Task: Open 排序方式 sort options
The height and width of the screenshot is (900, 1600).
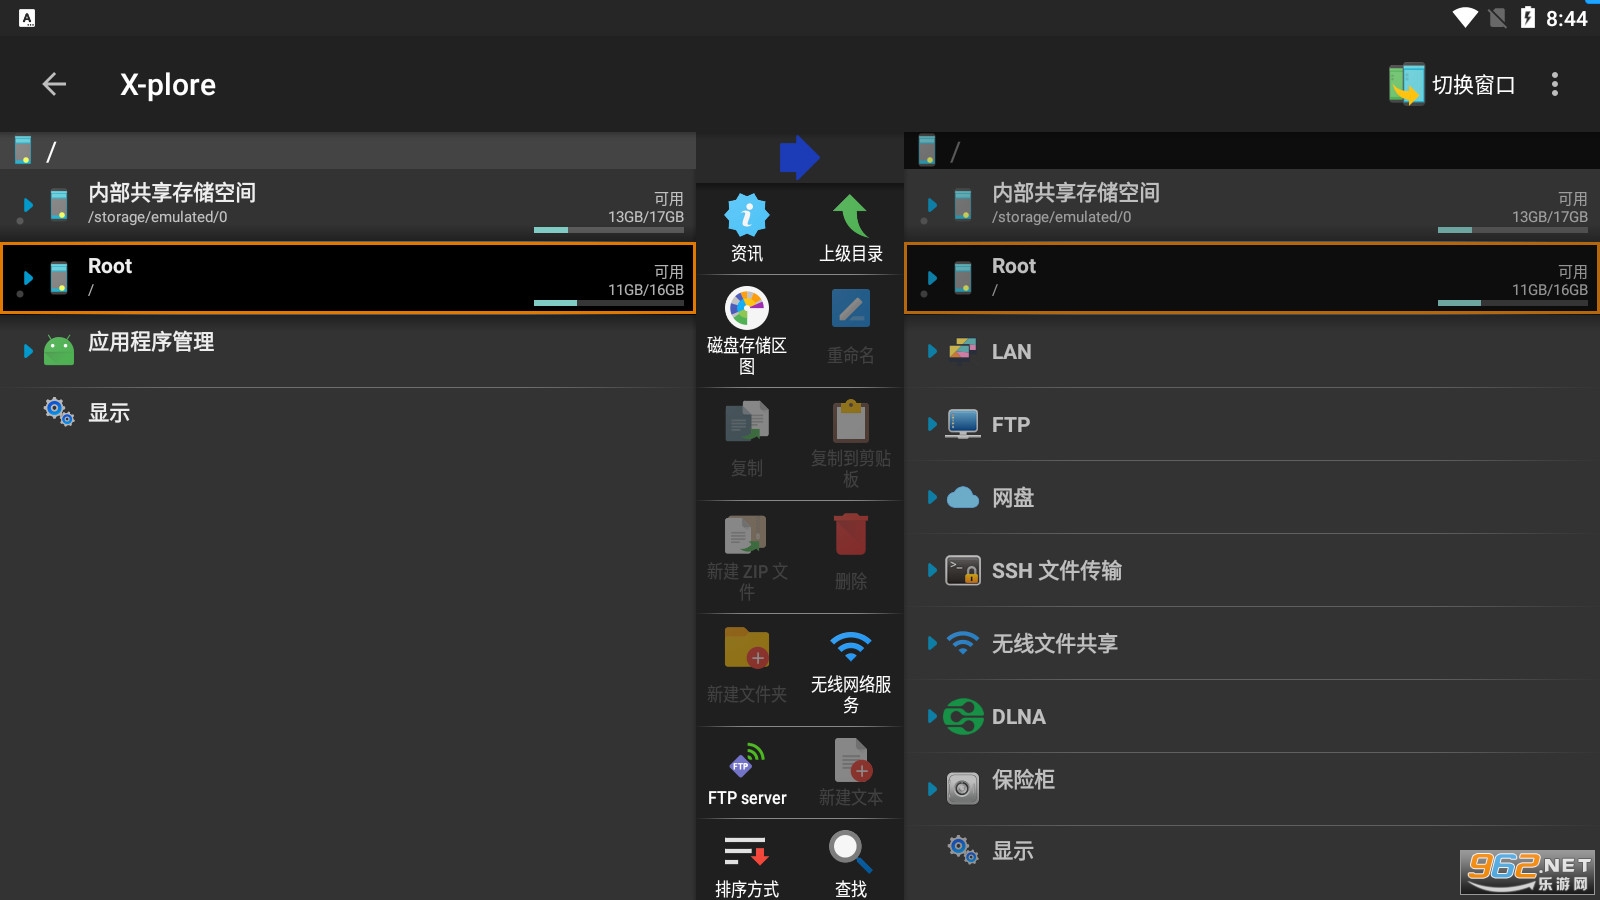Action: pos(747,865)
